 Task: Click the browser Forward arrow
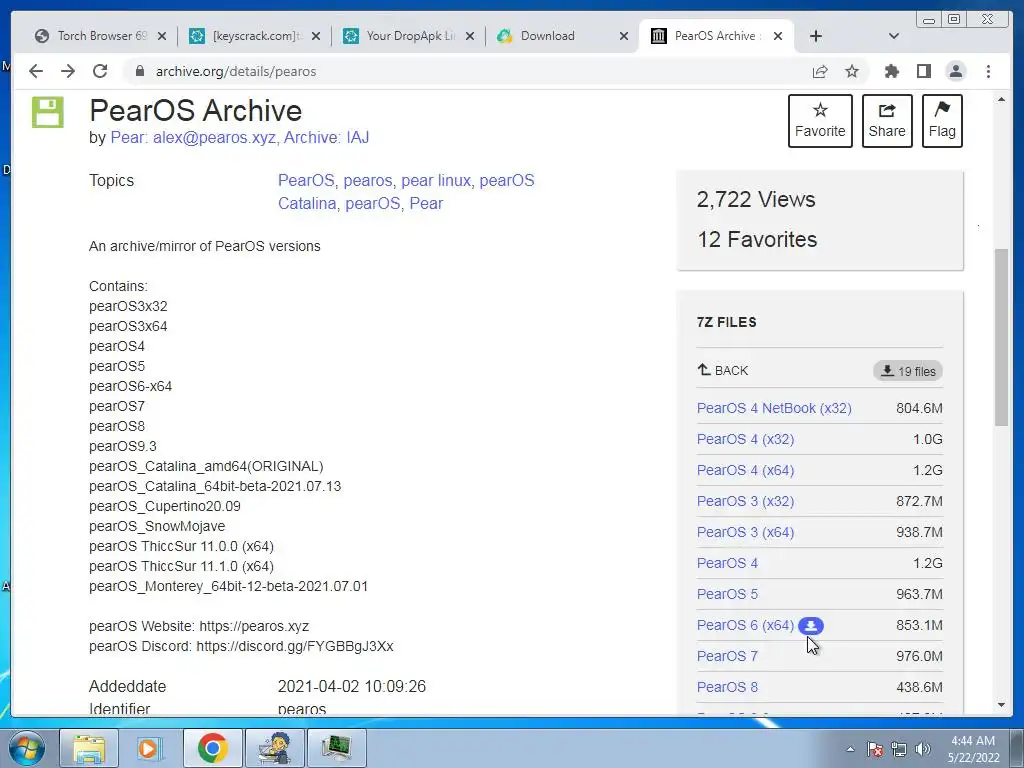click(x=68, y=71)
